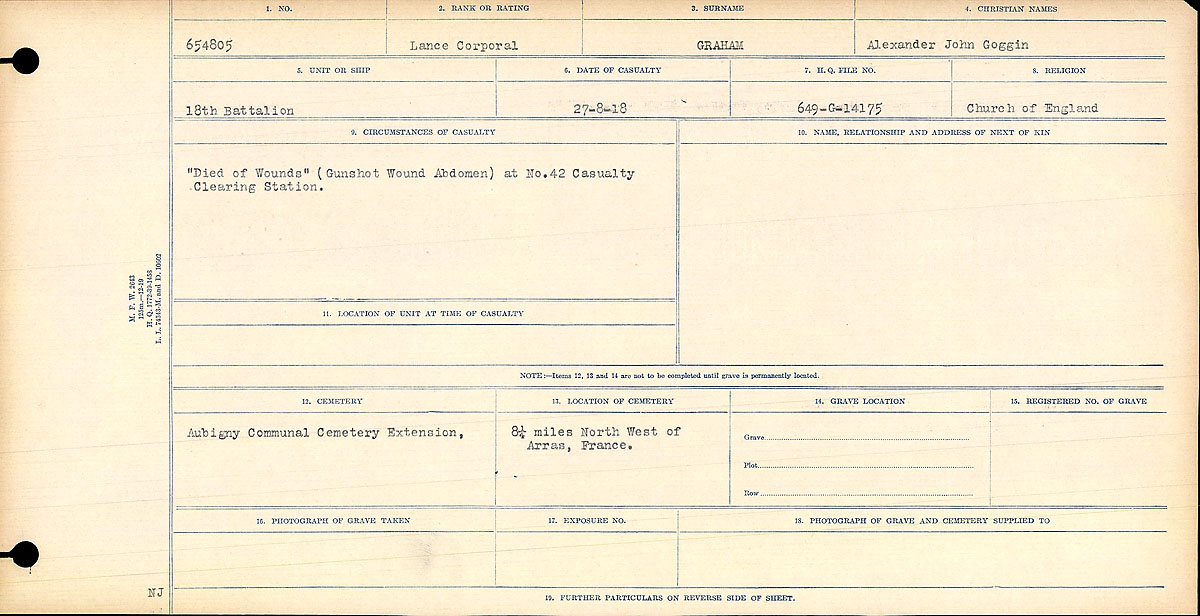This screenshot has width=1200, height=616.
Task: Select Christian names Alexander John Goggin
Action: click(948, 45)
